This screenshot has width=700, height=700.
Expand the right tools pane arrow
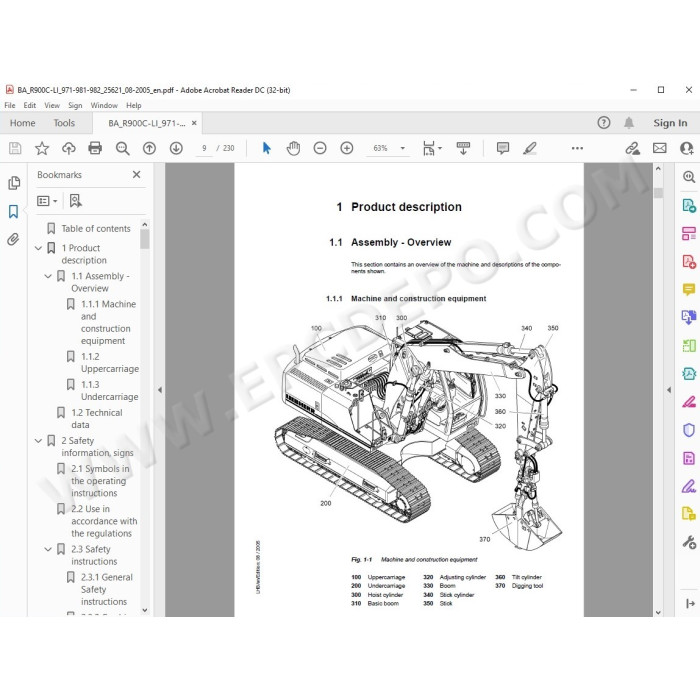[x=669, y=390]
